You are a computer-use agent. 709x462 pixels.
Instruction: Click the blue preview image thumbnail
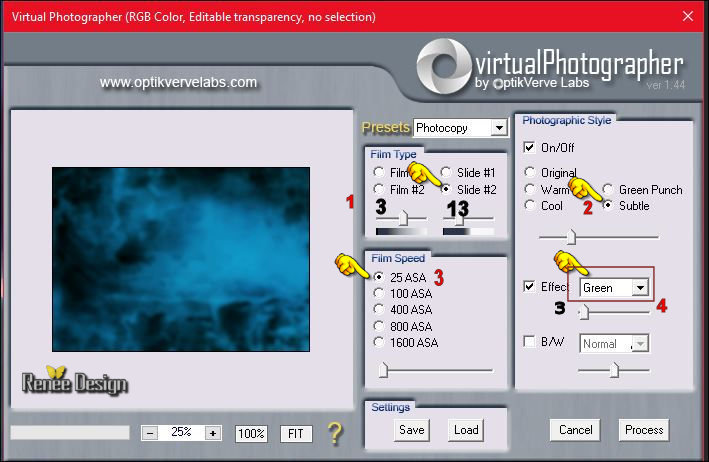point(181,259)
